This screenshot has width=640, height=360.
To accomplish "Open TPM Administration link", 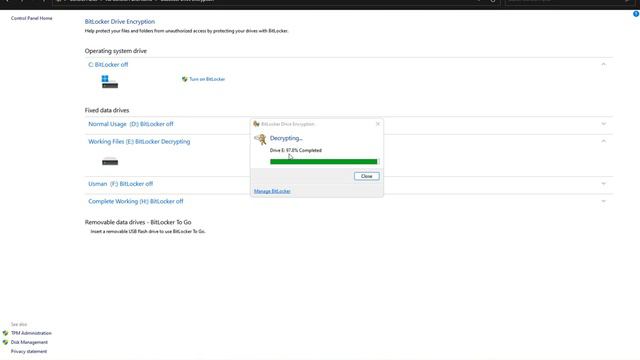I will point(31,333).
